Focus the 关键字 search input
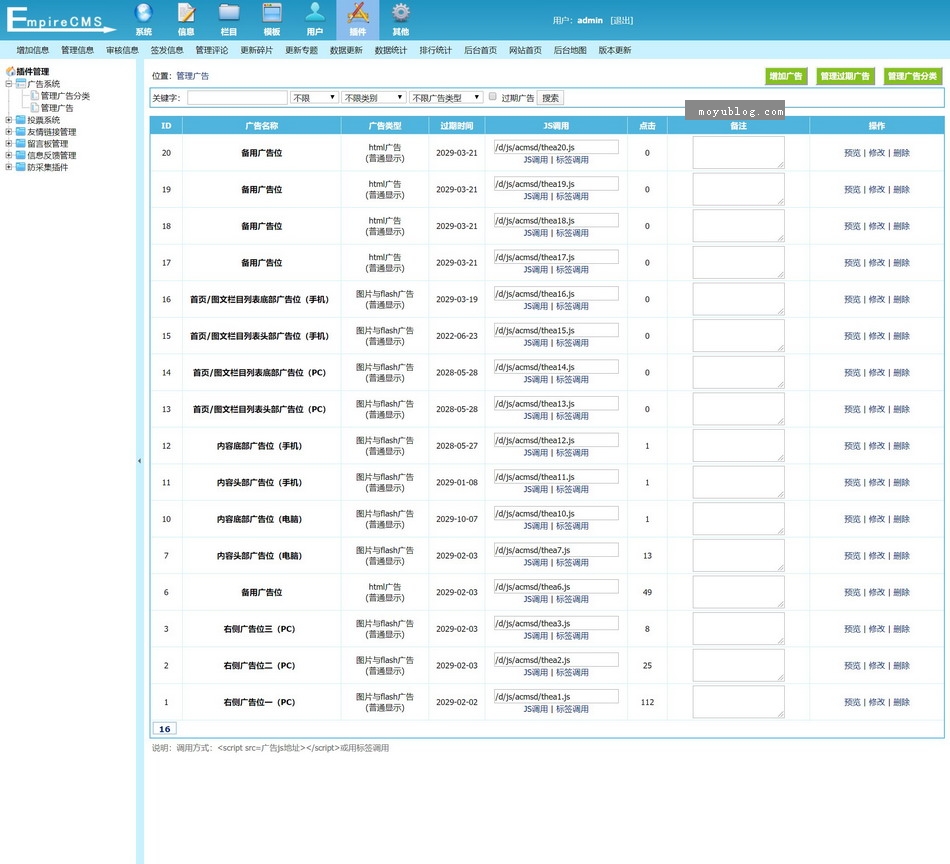The height and width of the screenshot is (864, 950). [237, 98]
